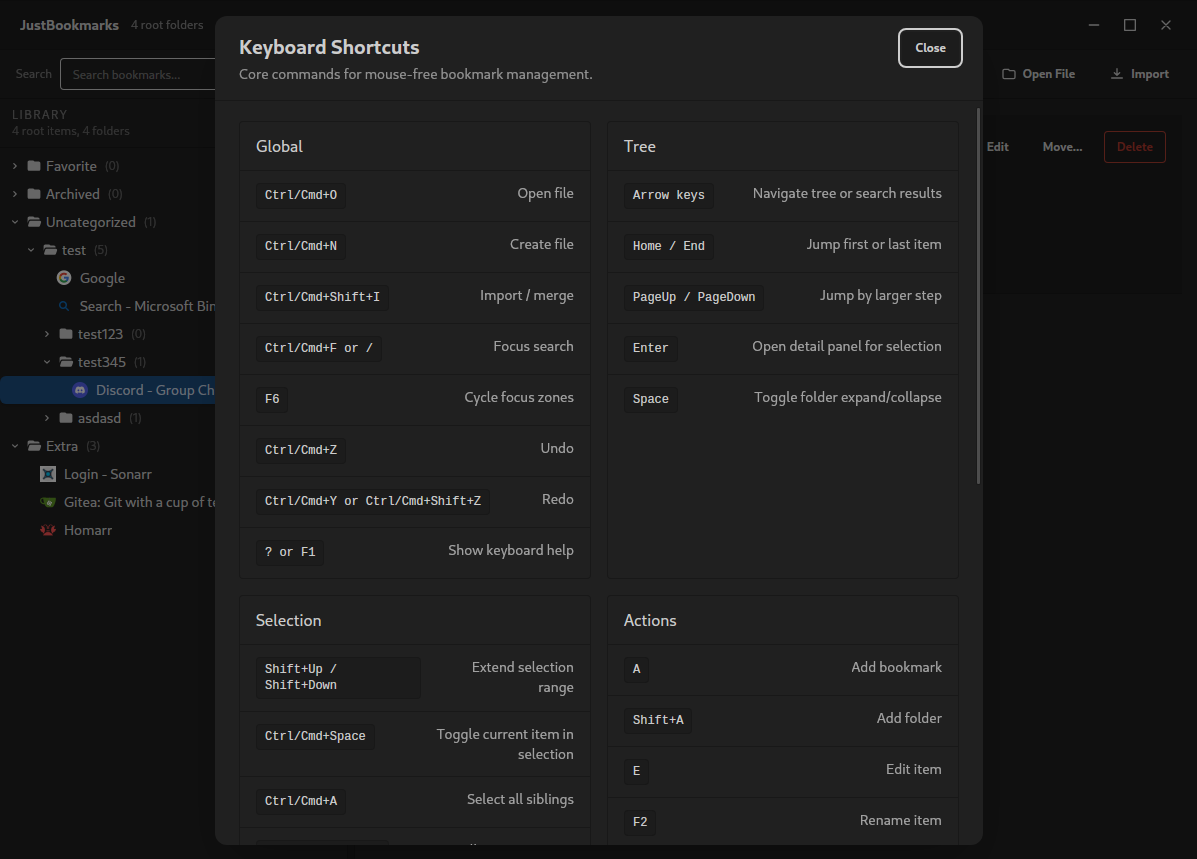
Task: Expand the Favorite folder chevron
Action: [15, 166]
